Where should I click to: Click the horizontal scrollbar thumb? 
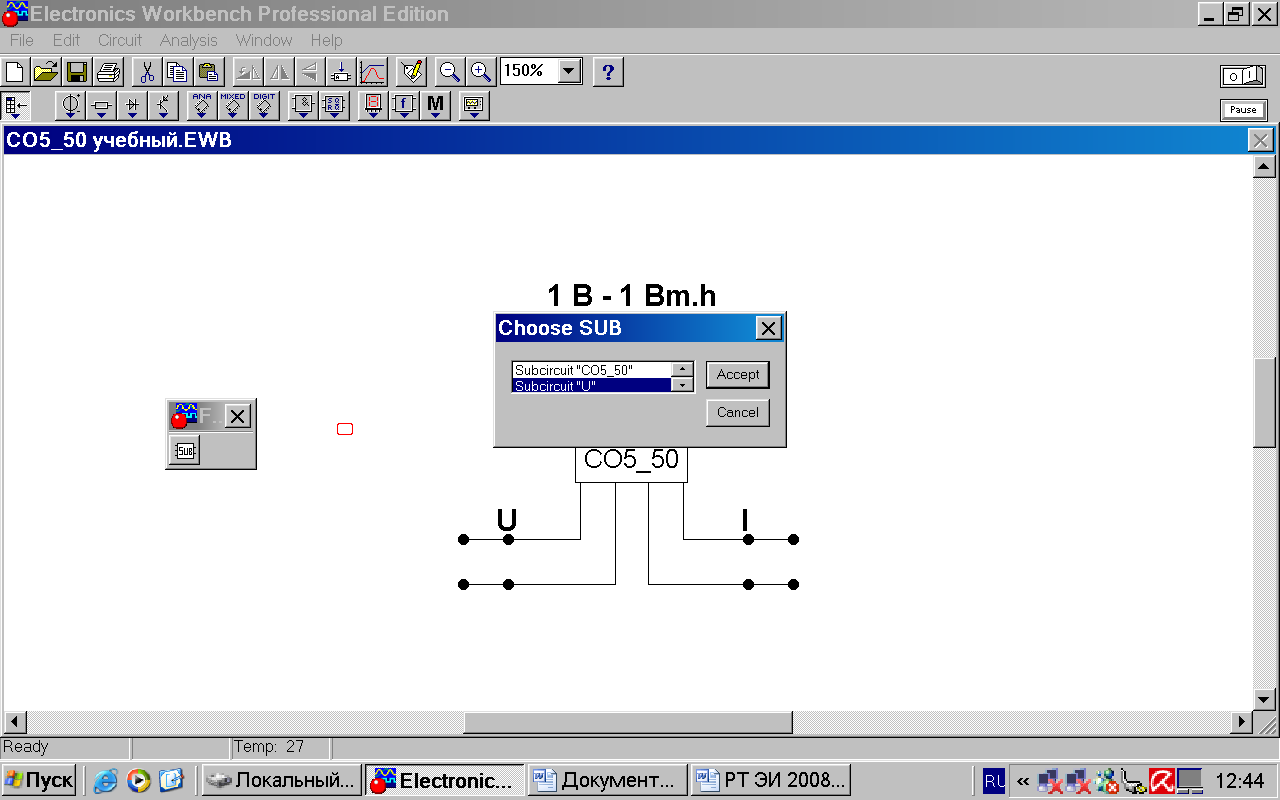pos(628,721)
